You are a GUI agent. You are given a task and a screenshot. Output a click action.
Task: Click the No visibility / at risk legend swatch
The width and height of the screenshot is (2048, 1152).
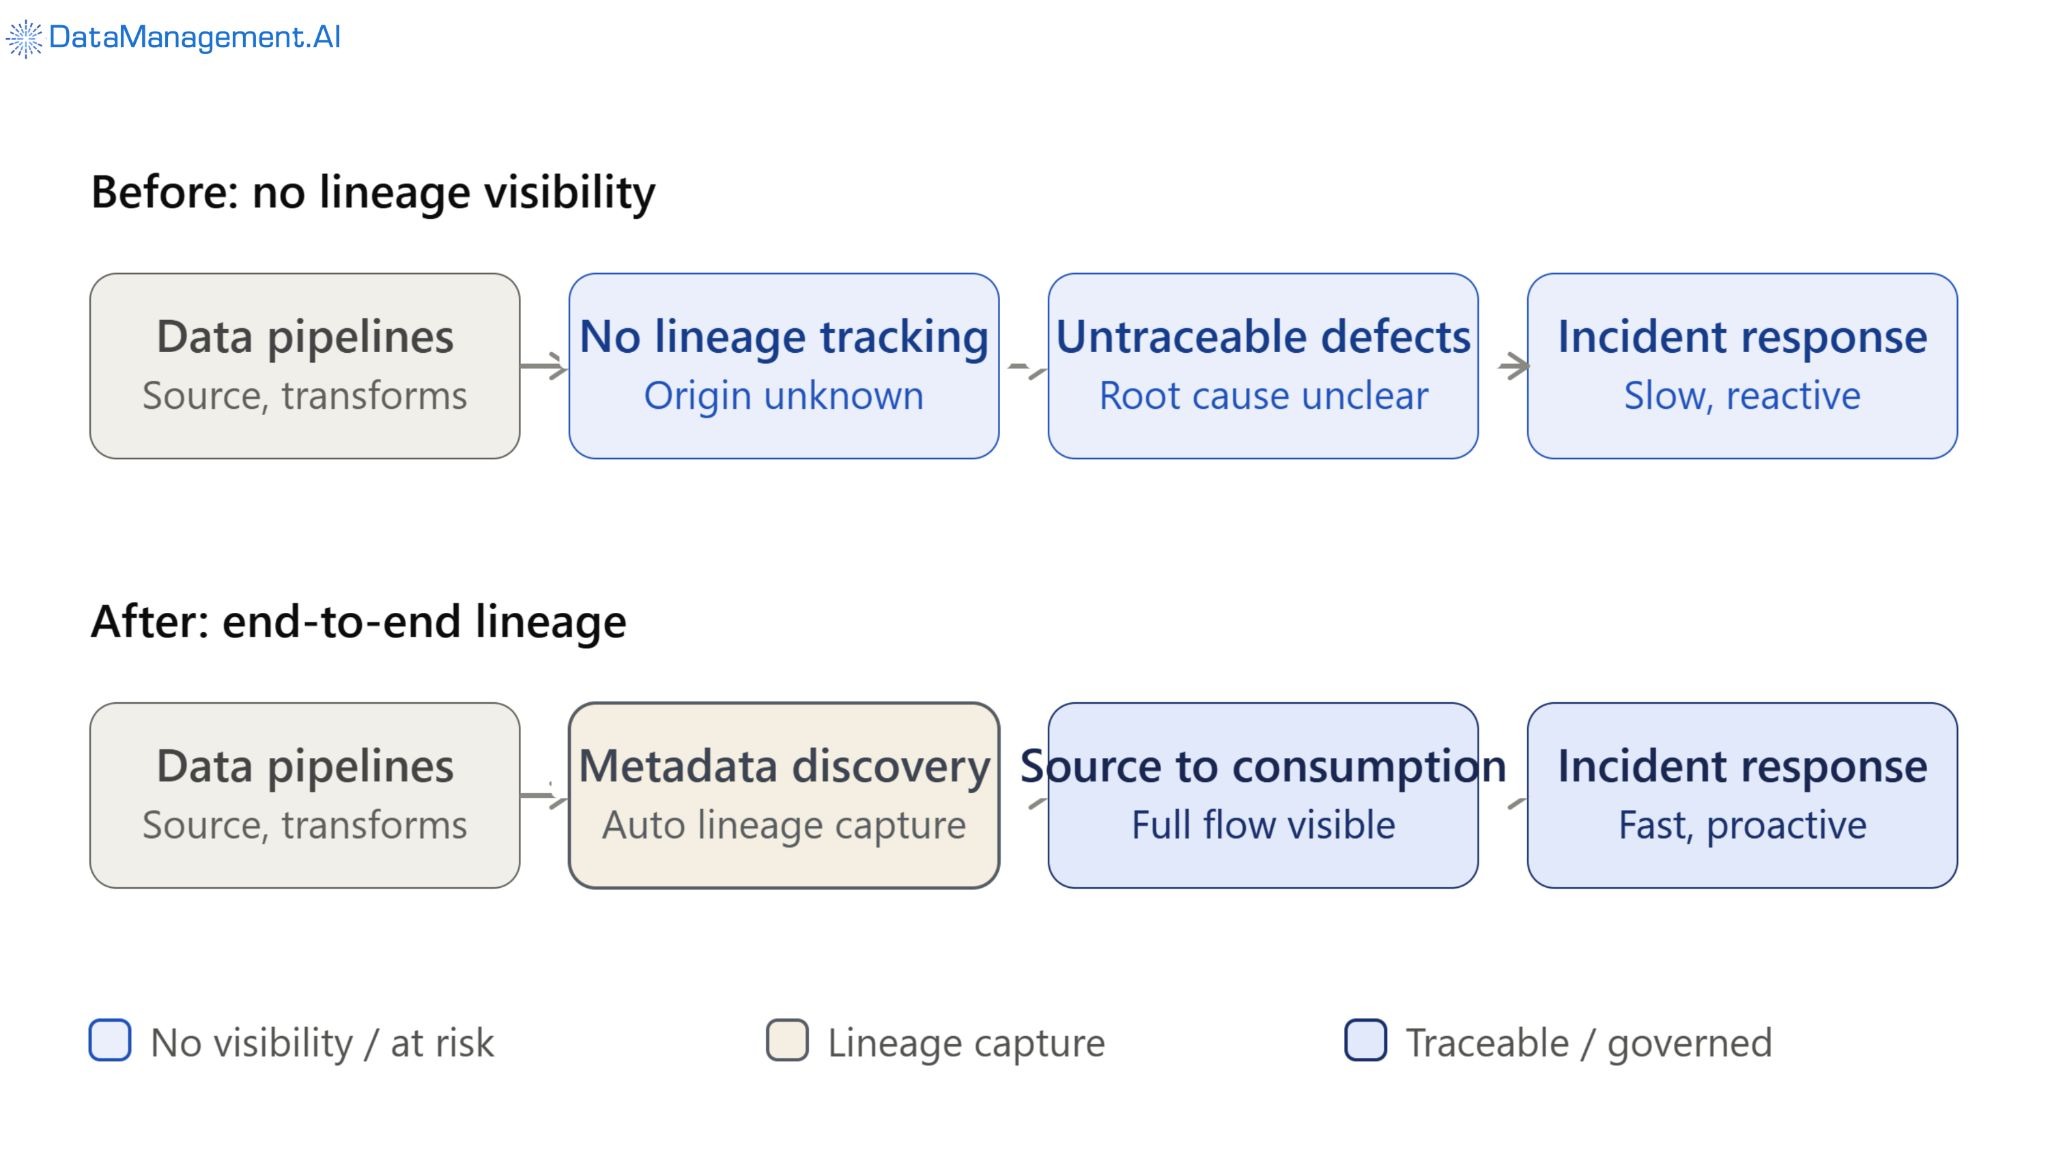110,1040
